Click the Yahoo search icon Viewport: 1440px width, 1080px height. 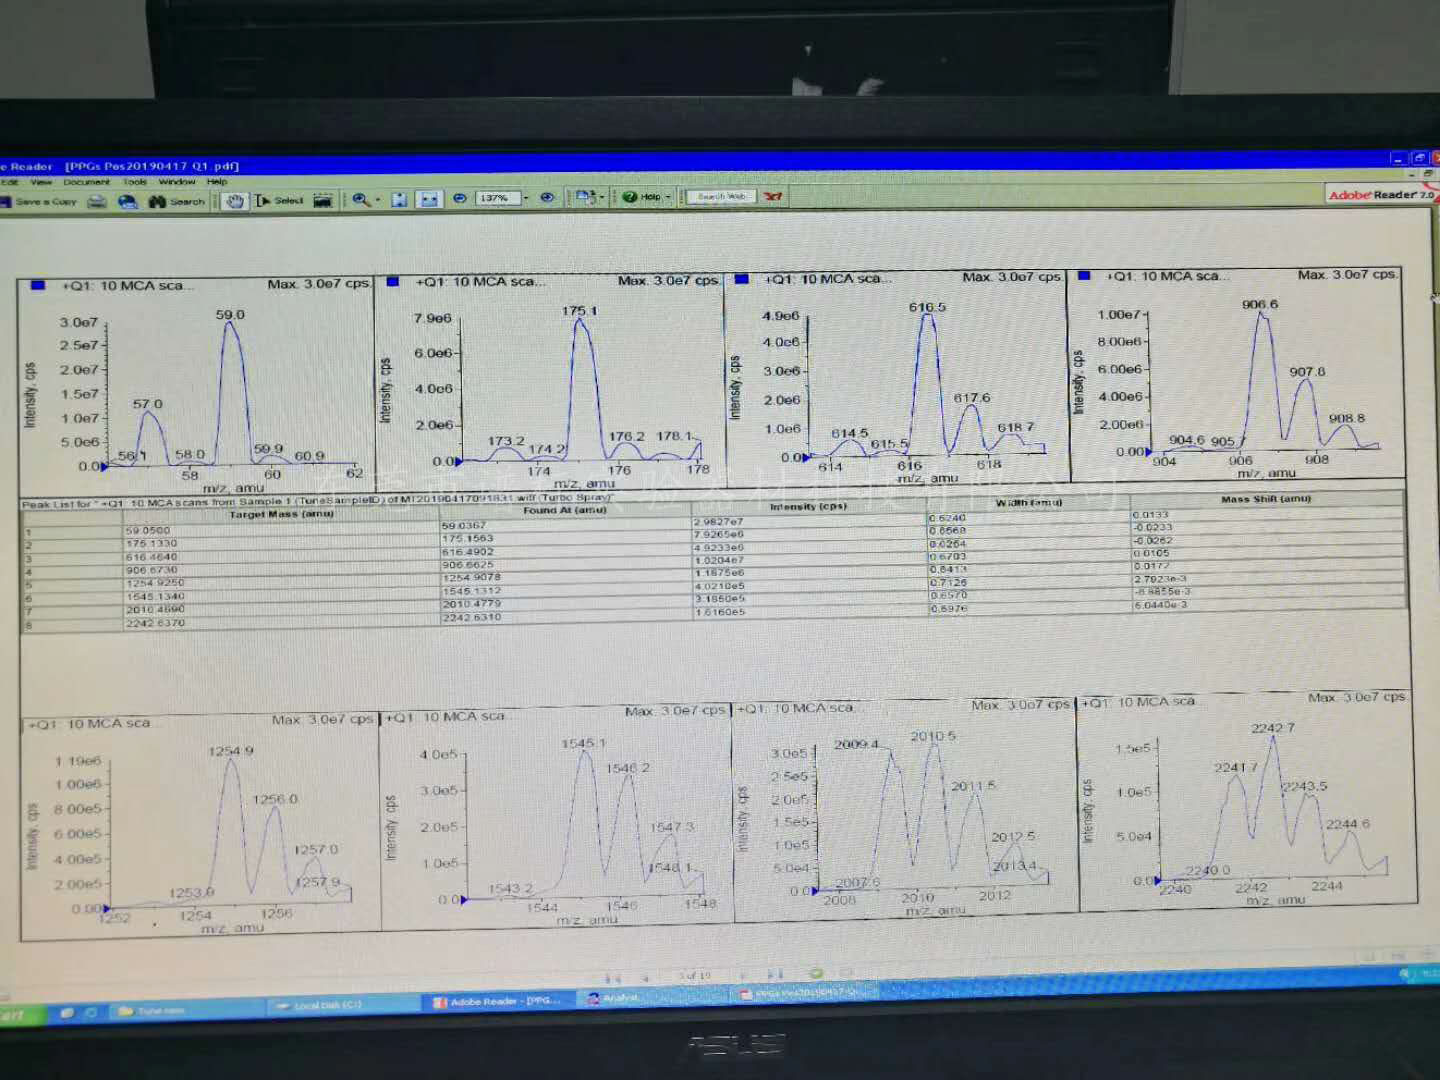point(773,197)
